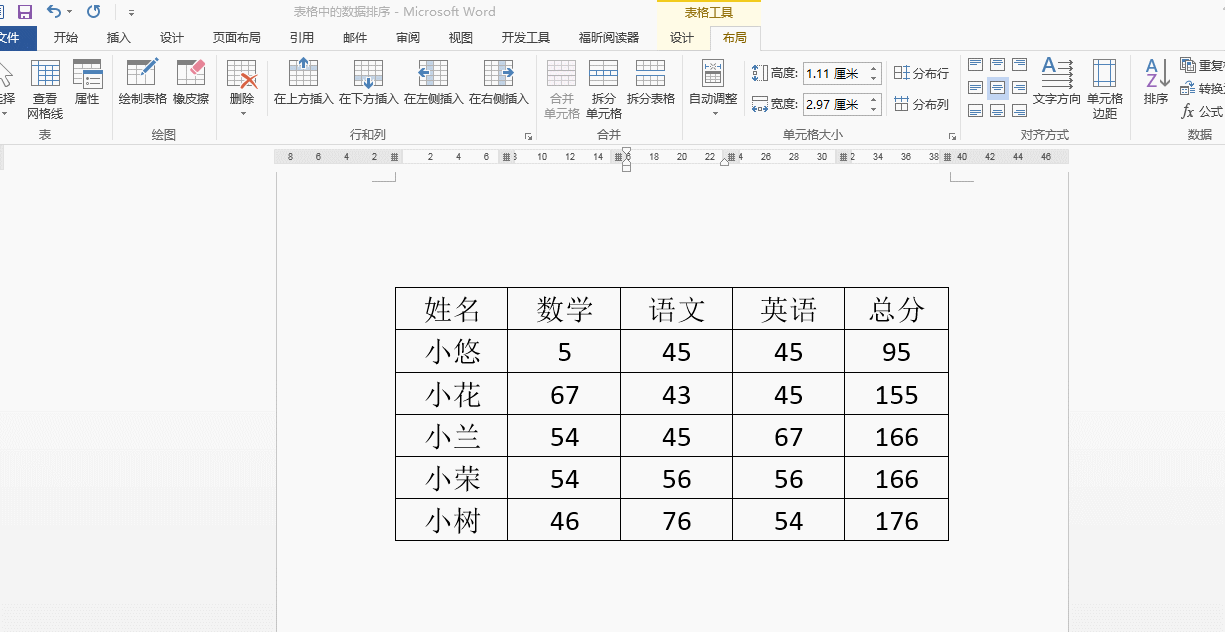
Task: Click the first line indent marker on ruler
Action: point(627,151)
